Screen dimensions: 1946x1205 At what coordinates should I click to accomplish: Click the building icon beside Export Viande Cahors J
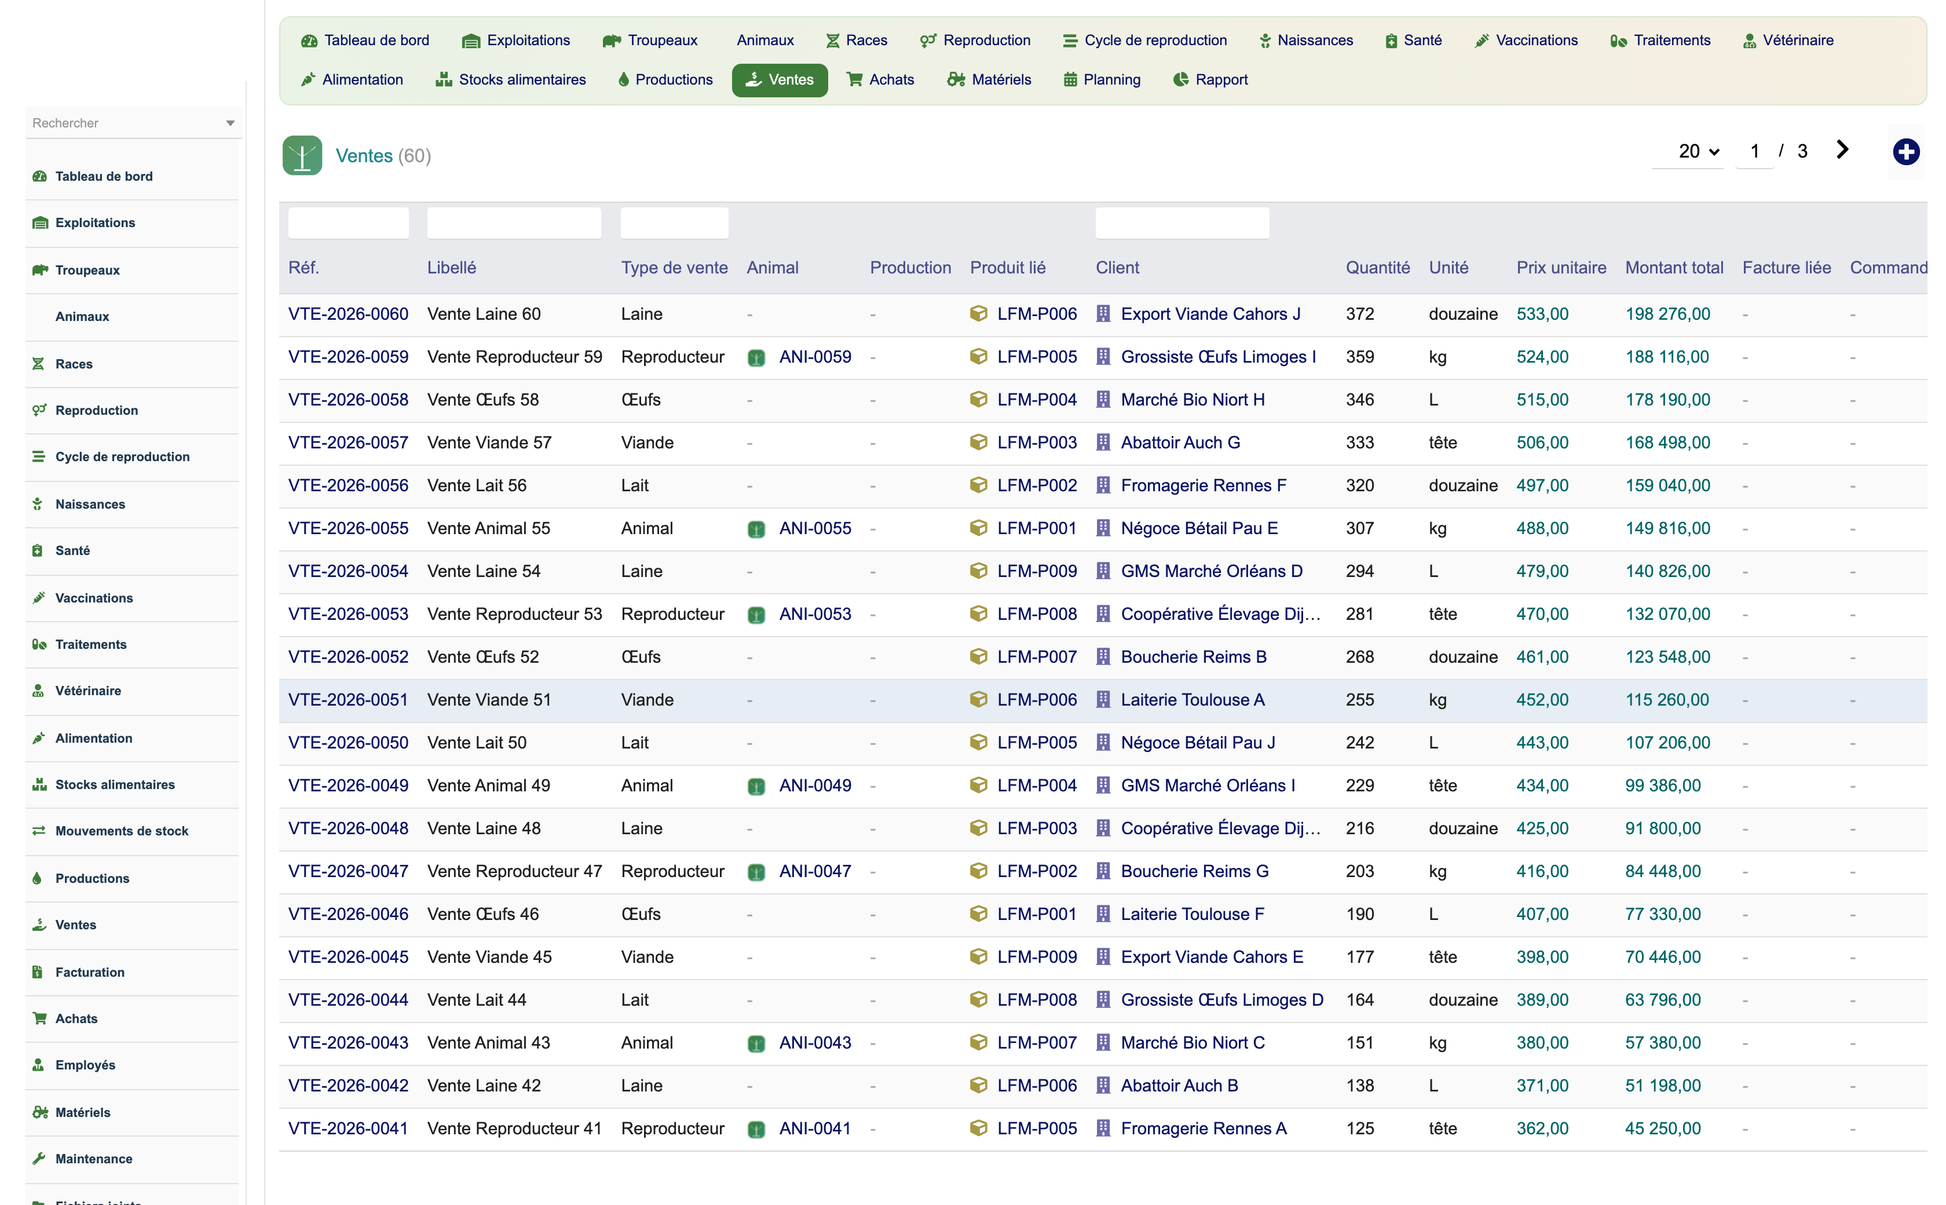(x=1103, y=314)
